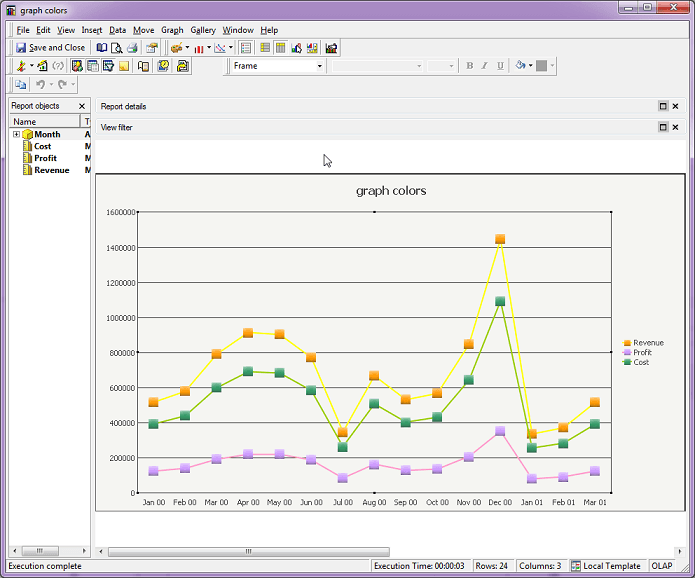The width and height of the screenshot is (695, 578).
Task: Switch to graph view icon
Action: click(x=296, y=48)
